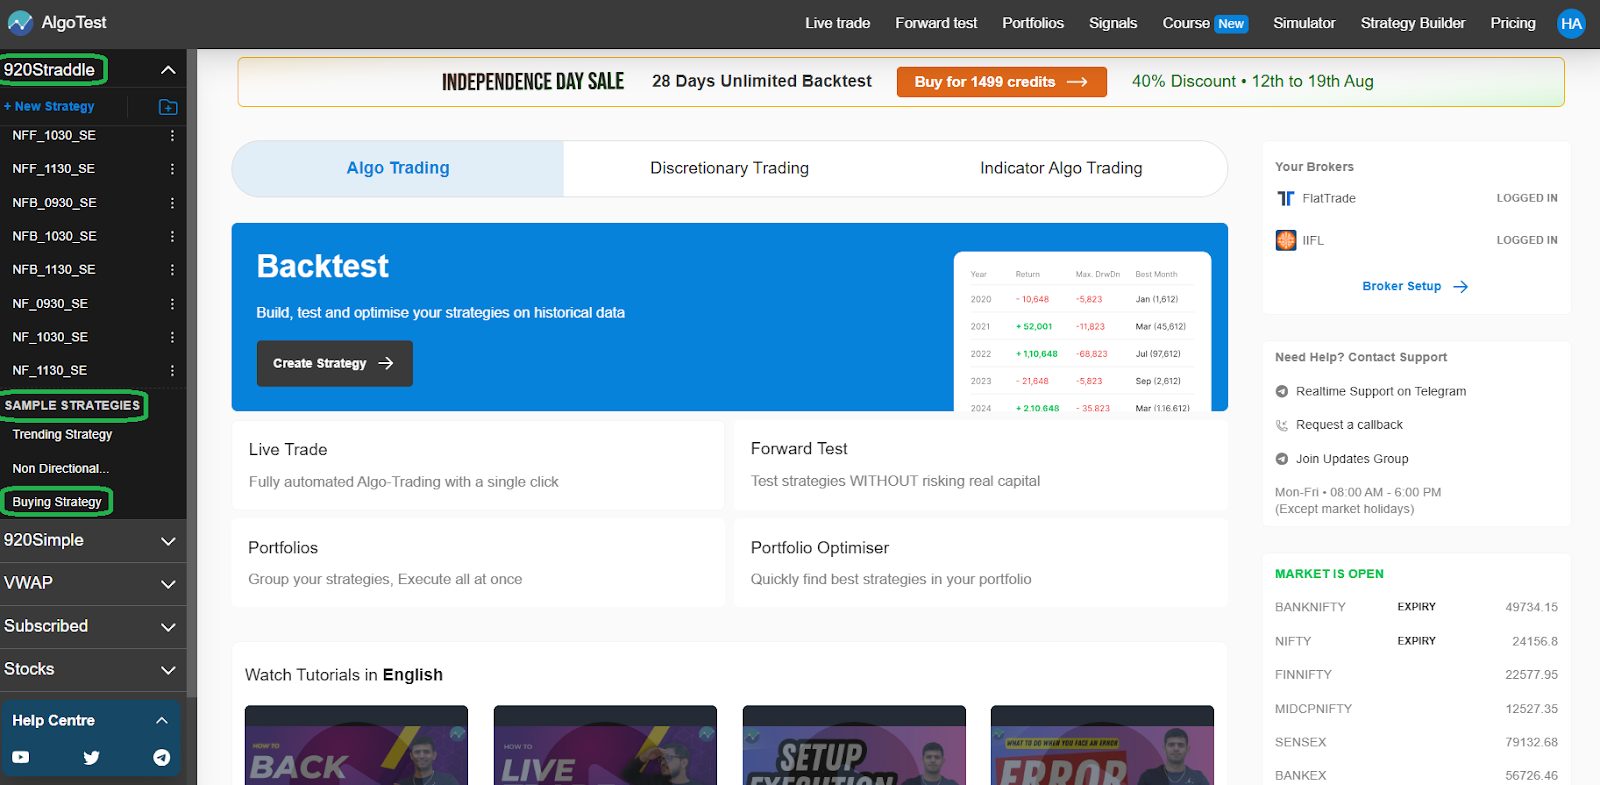1600x785 pixels.
Task: Click Buy for 1499 credits button
Action: [x=1001, y=82]
